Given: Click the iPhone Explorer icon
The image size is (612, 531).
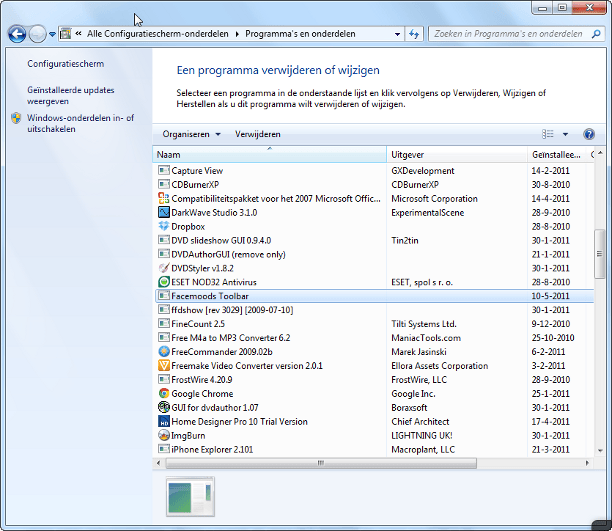Looking at the screenshot, I should tap(164, 449).
